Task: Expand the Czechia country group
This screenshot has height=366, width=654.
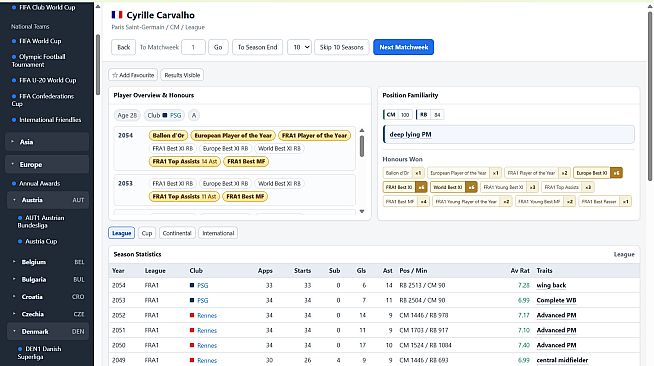Action: [x=47, y=314]
